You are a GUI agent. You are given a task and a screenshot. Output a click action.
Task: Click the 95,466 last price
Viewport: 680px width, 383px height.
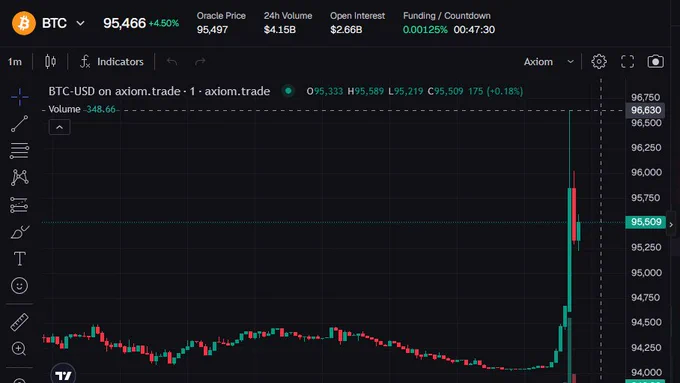click(124, 23)
